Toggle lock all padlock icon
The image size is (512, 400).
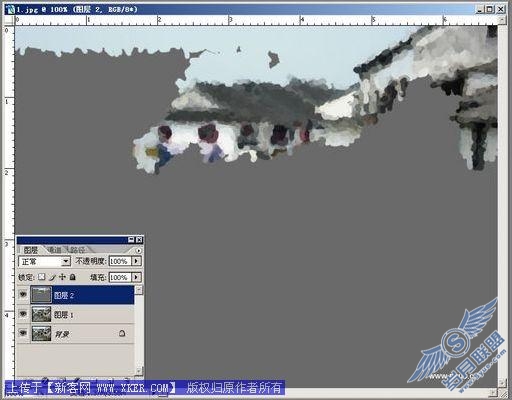(73, 277)
